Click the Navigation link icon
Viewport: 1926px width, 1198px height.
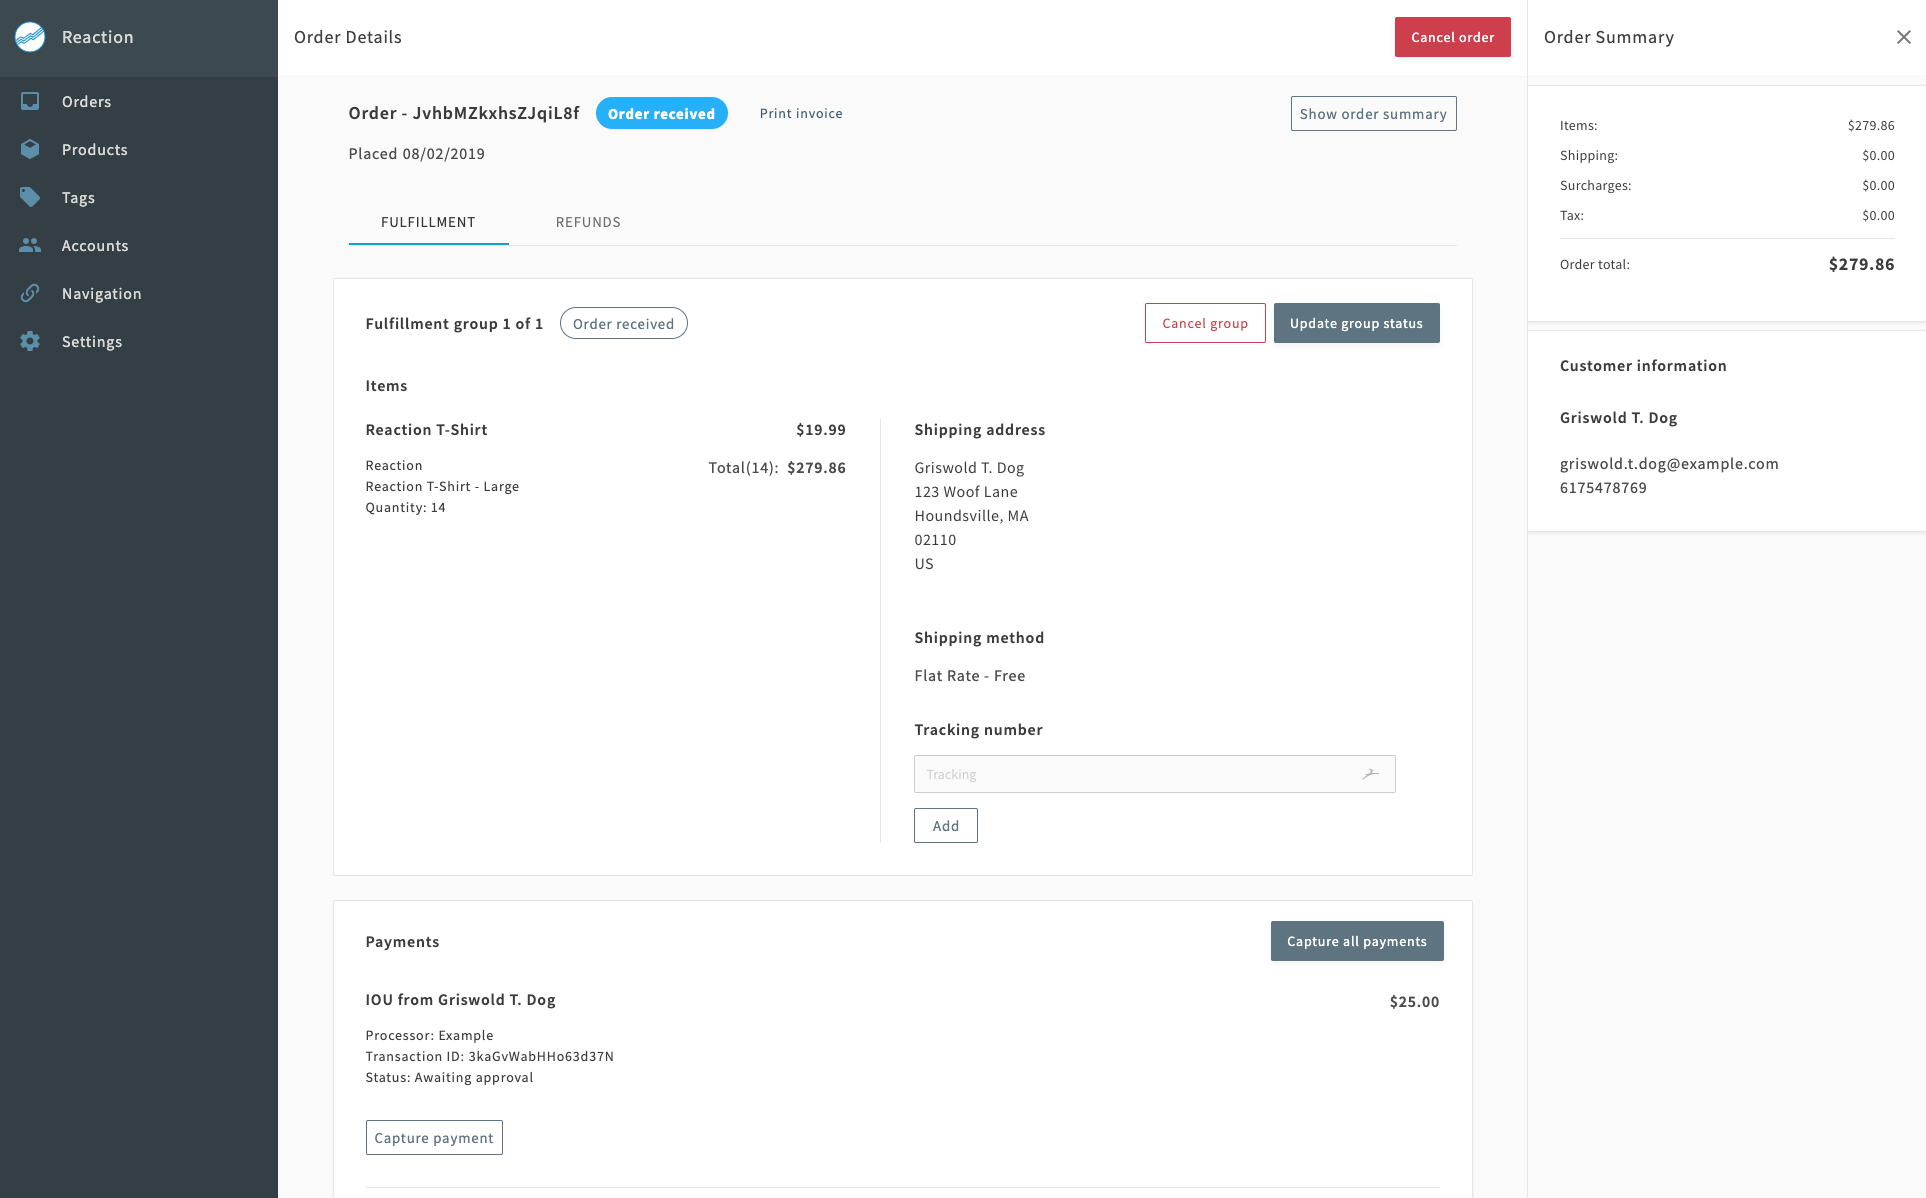30,293
